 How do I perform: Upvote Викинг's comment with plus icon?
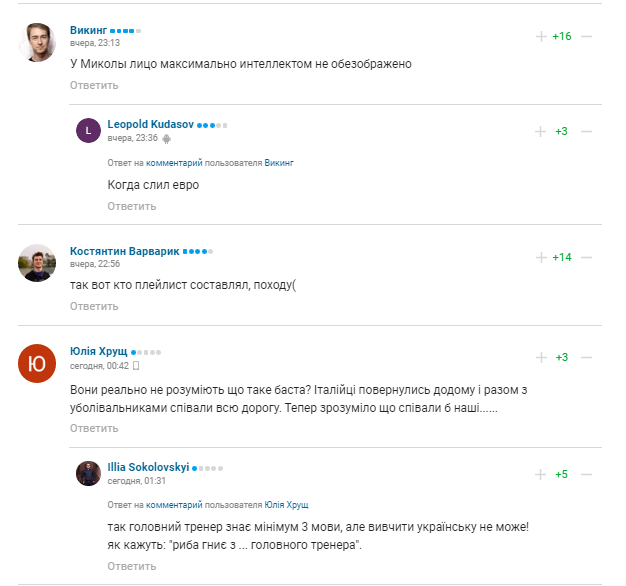point(541,36)
